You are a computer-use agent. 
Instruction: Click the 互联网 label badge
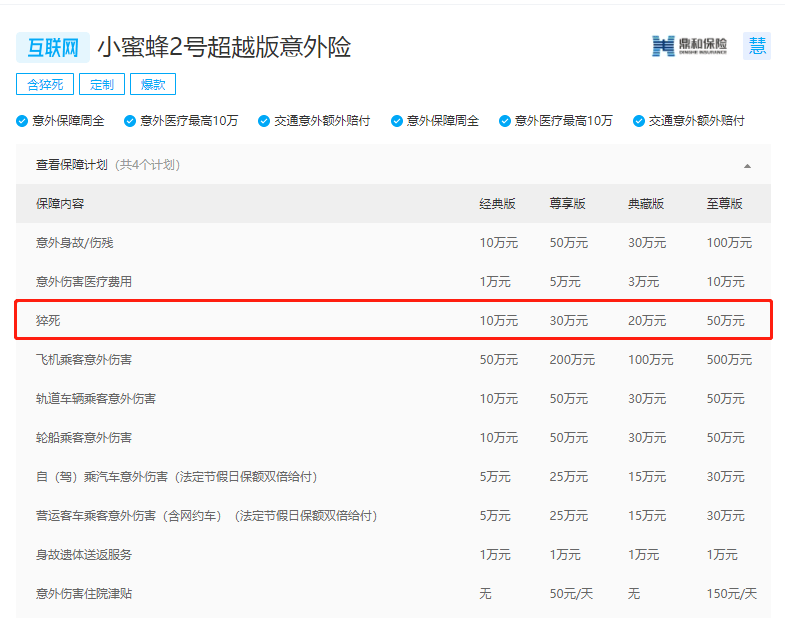pyautogui.click(x=53, y=48)
